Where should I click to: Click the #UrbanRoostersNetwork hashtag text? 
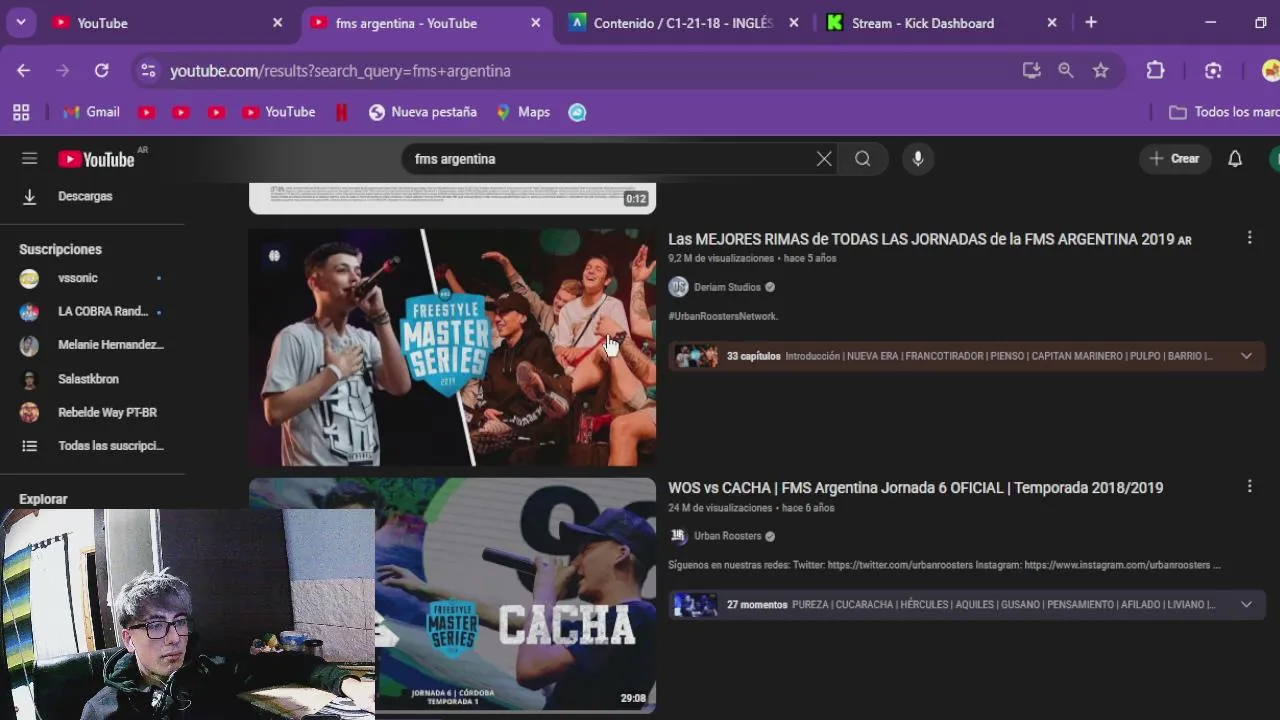tap(723, 316)
